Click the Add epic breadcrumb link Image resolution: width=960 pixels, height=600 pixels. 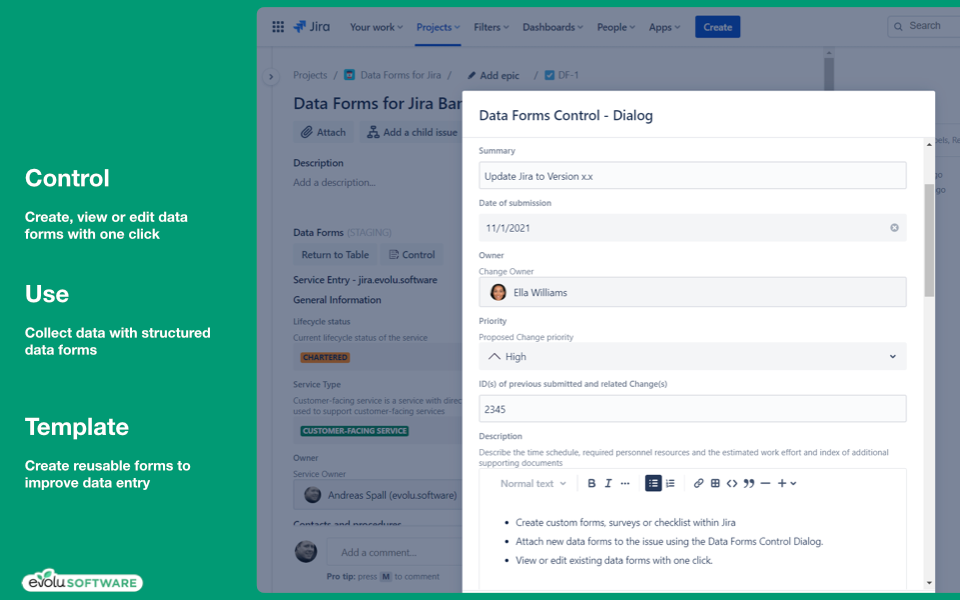(x=499, y=75)
